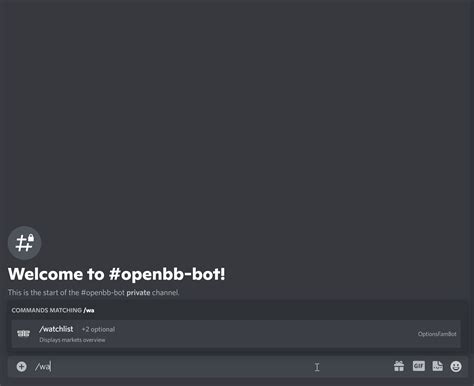The width and height of the screenshot is (474, 386).
Task: Click the empty chat history area
Action: [237, 110]
